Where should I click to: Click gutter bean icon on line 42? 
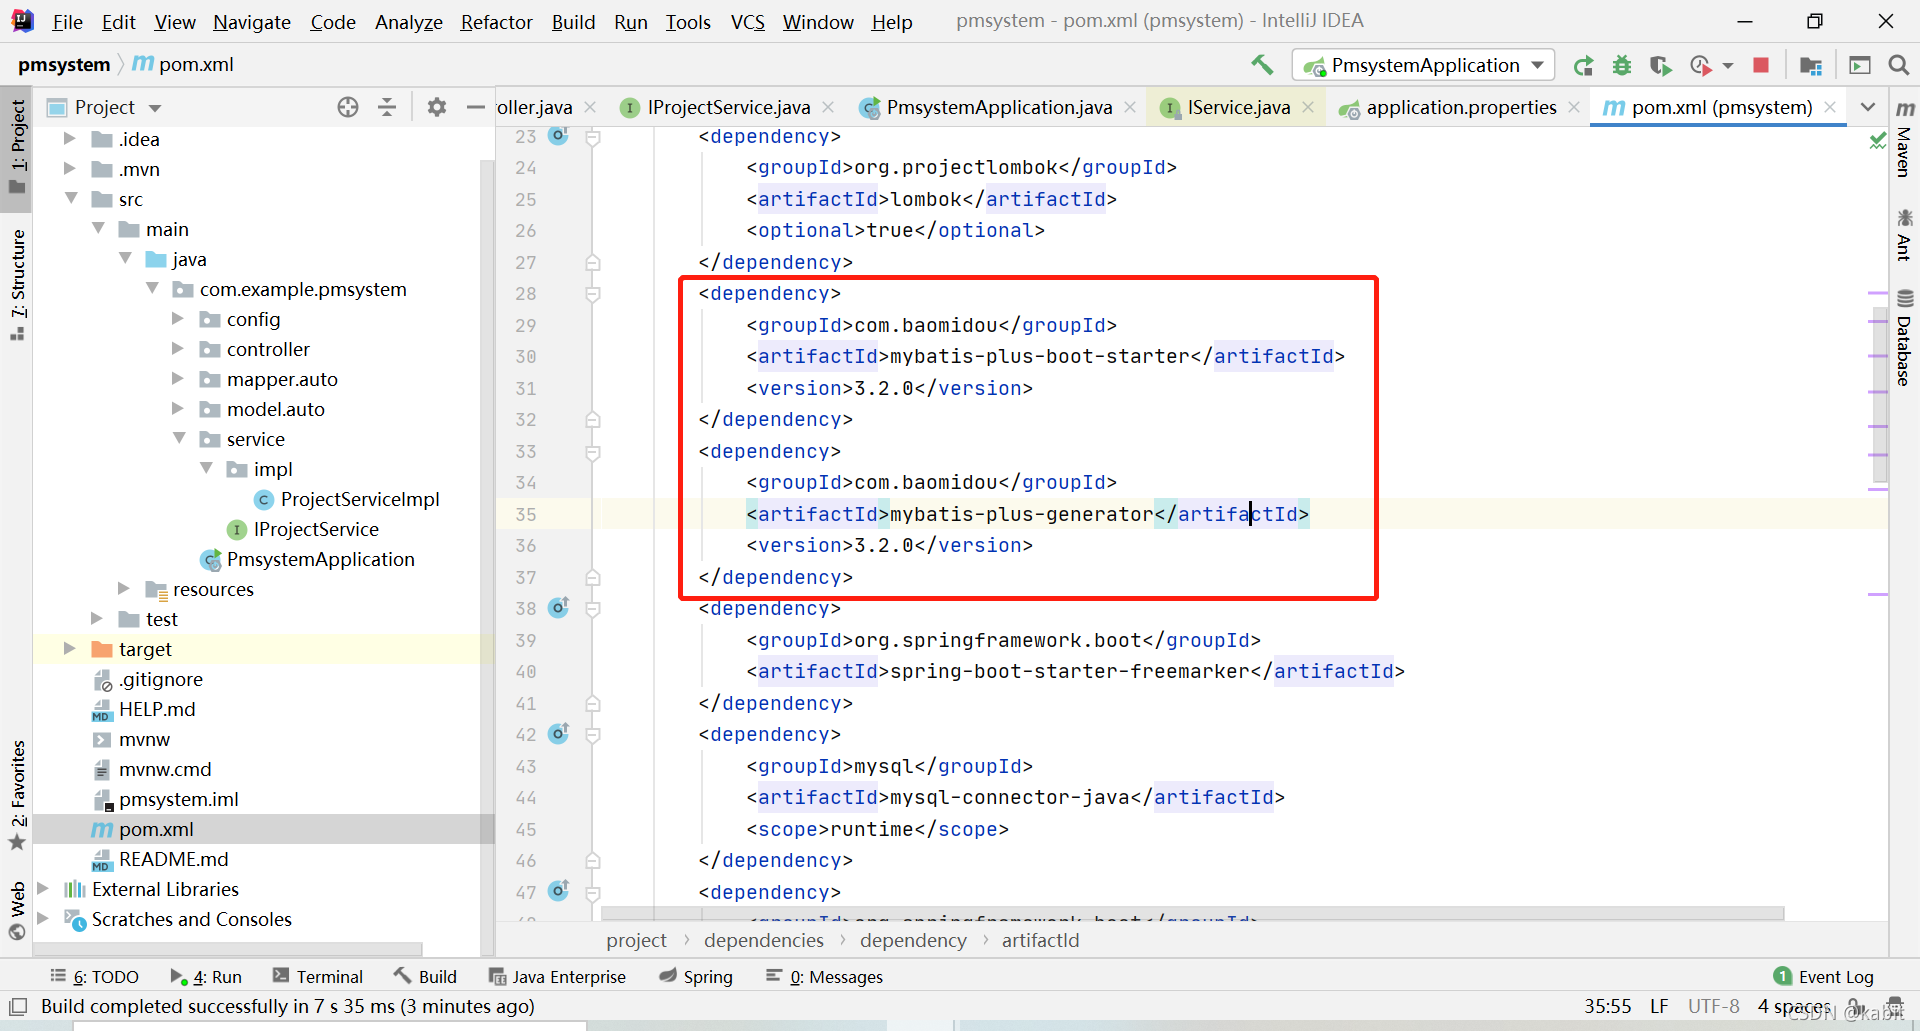(558, 733)
